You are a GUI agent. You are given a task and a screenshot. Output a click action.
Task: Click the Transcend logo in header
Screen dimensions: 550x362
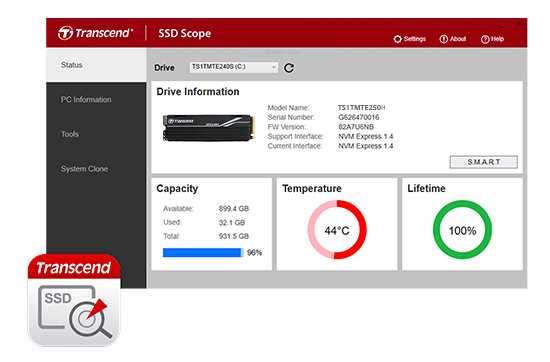[x=95, y=33]
